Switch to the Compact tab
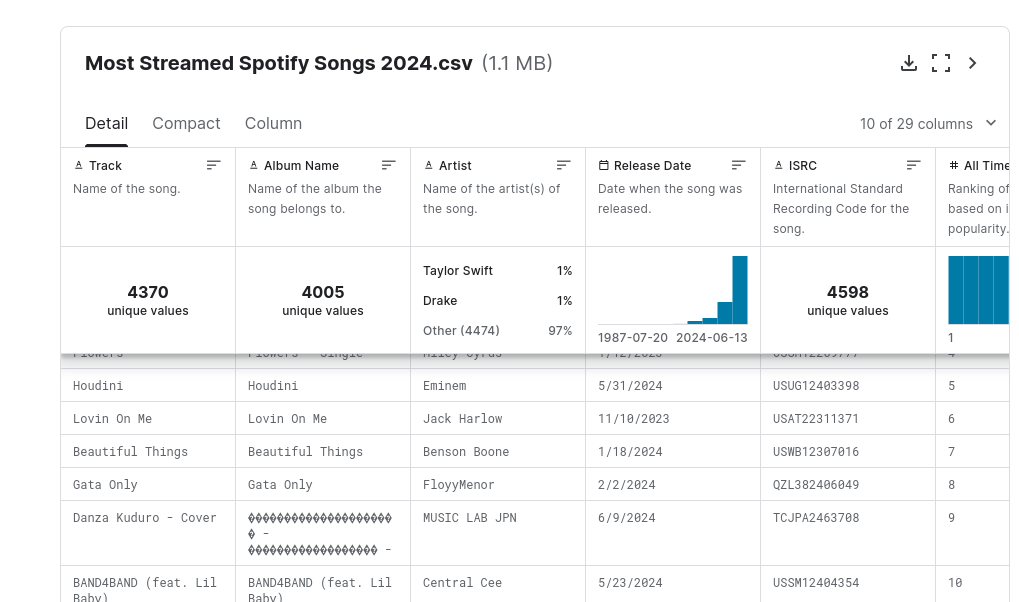This screenshot has height=602, width=1019. point(186,124)
